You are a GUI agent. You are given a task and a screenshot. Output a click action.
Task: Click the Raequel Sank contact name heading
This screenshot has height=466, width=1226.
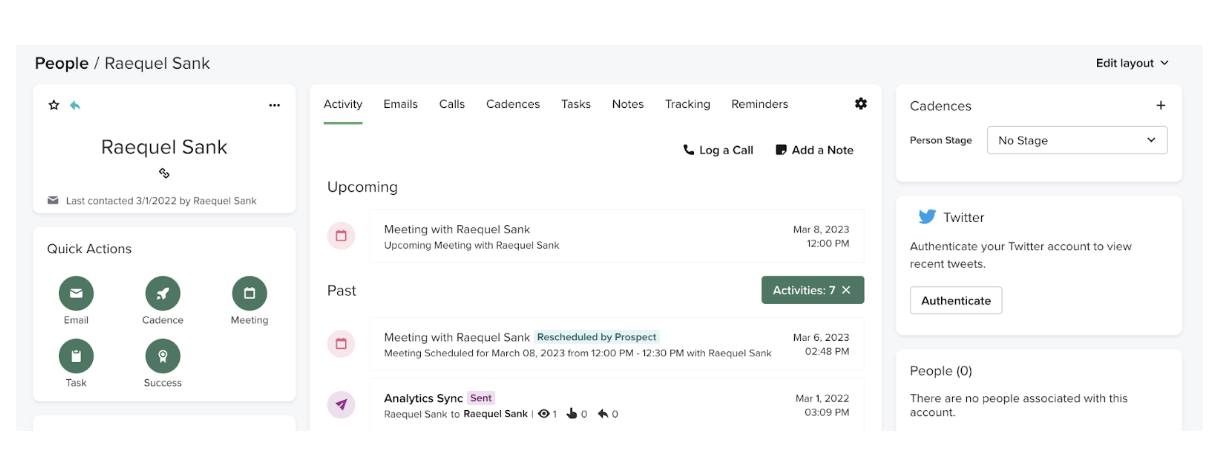(x=165, y=147)
